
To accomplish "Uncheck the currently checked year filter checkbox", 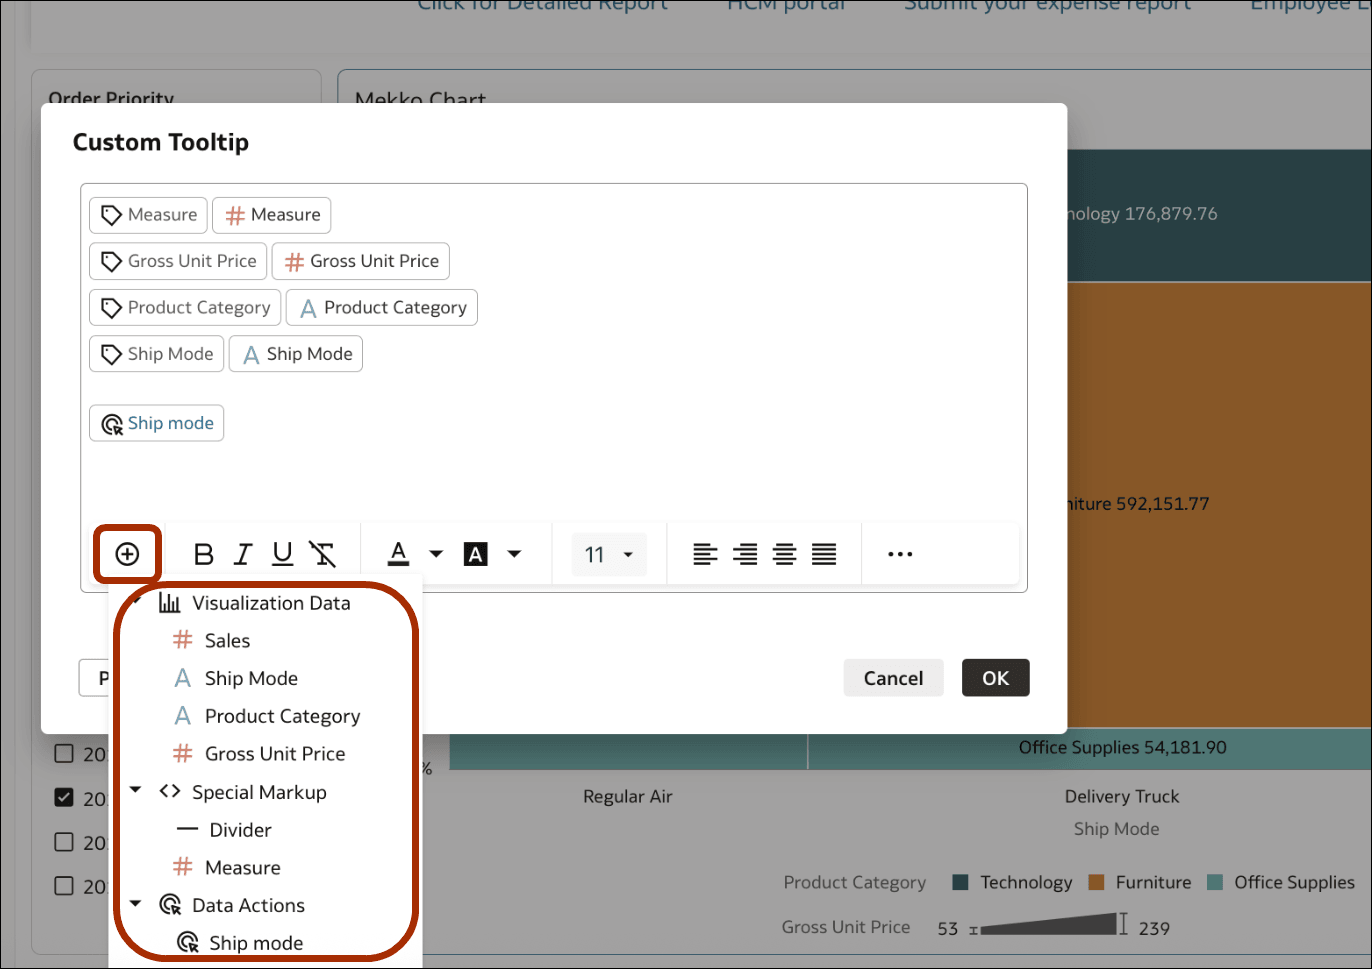I will [x=64, y=798].
